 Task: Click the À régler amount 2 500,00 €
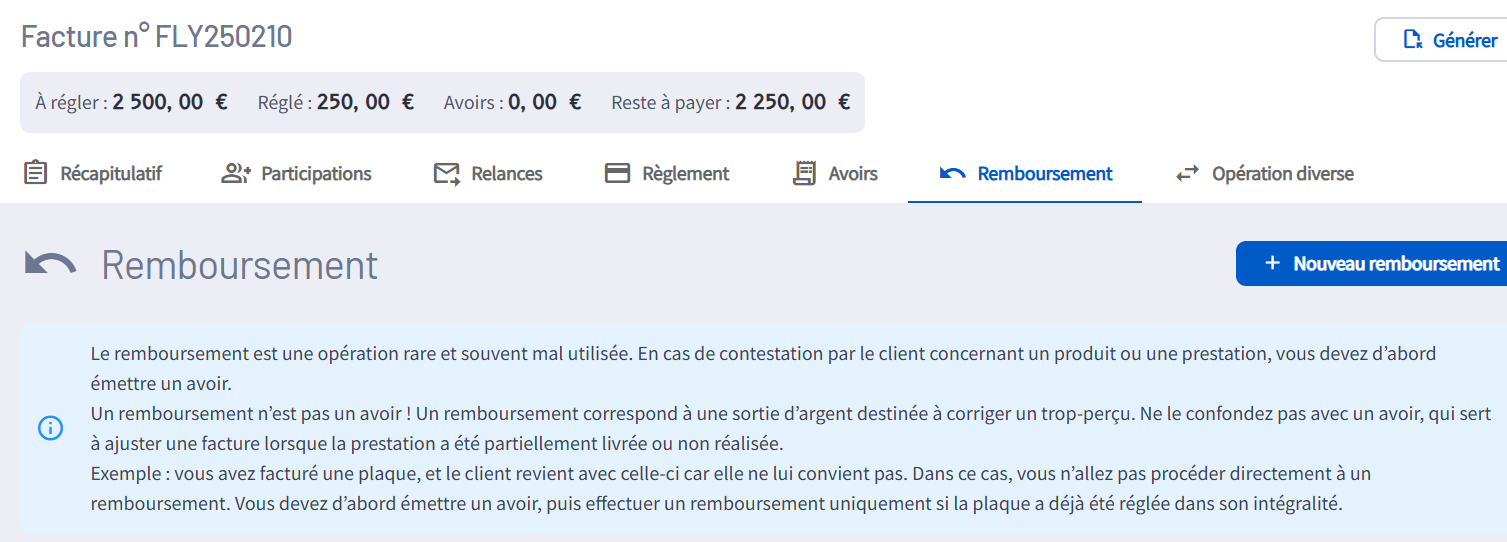170,102
